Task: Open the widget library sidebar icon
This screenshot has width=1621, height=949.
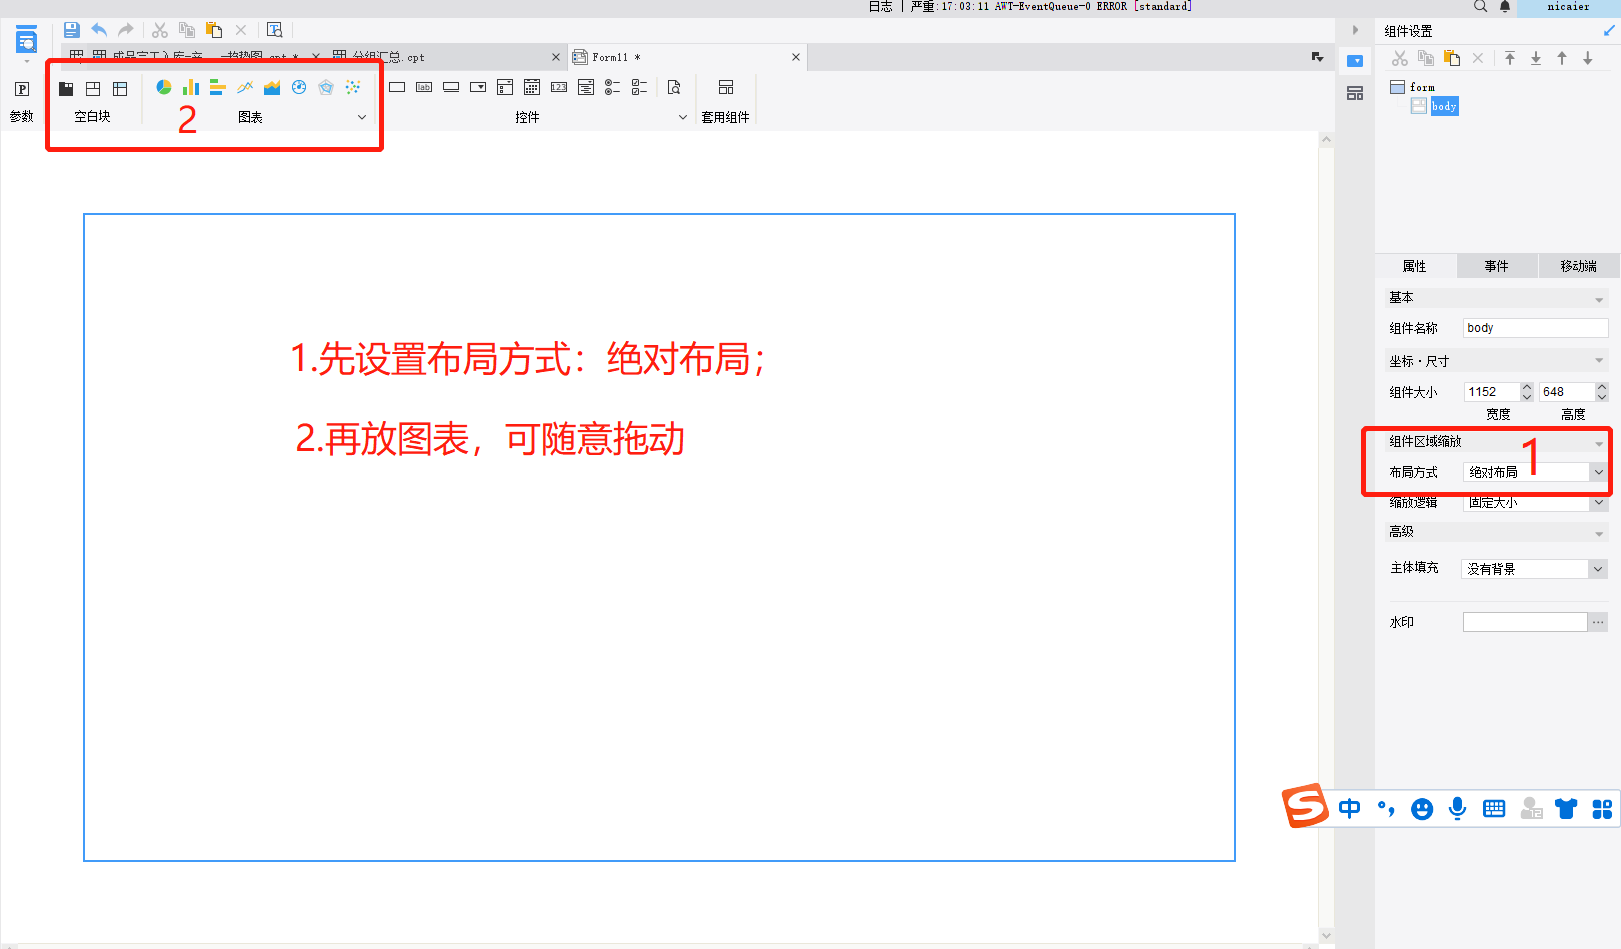Action: 1355,93
